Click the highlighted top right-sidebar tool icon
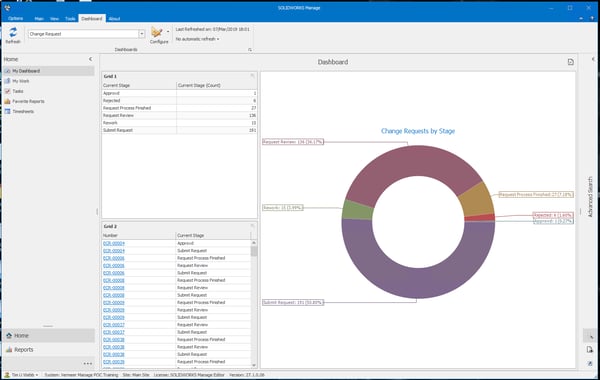 591,336
